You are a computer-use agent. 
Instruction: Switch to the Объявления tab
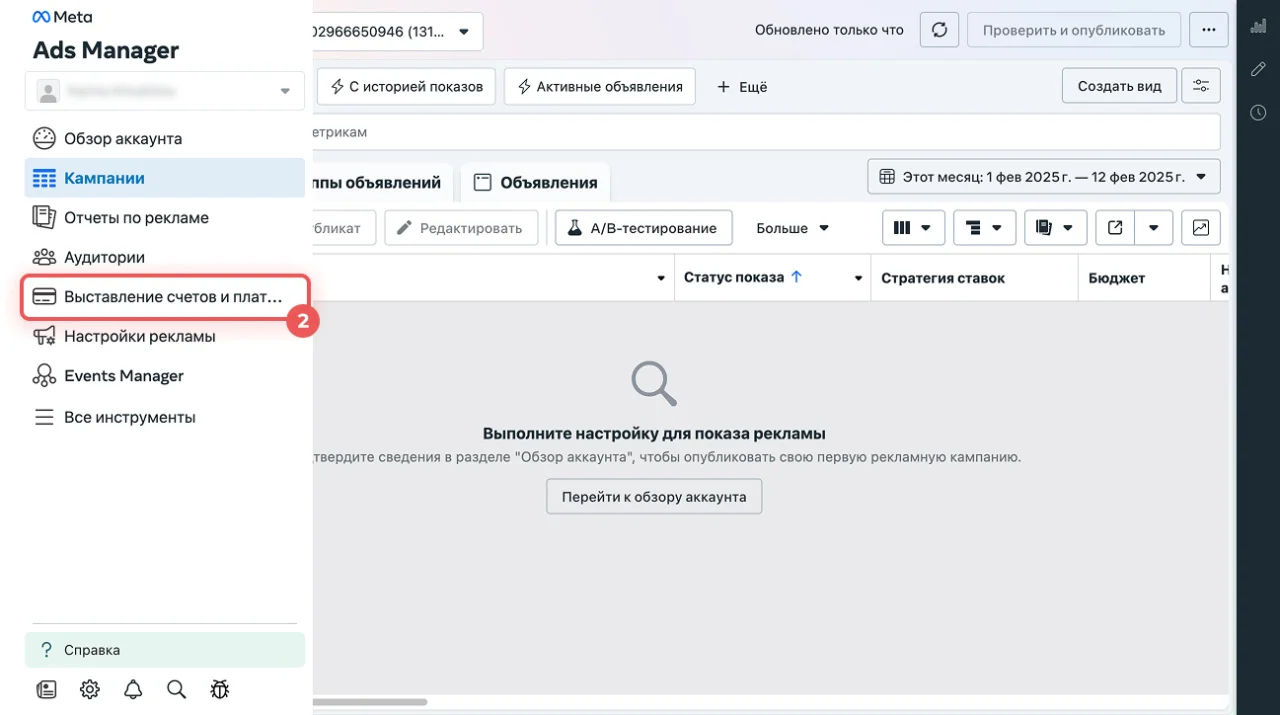pyautogui.click(x=536, y=183)
